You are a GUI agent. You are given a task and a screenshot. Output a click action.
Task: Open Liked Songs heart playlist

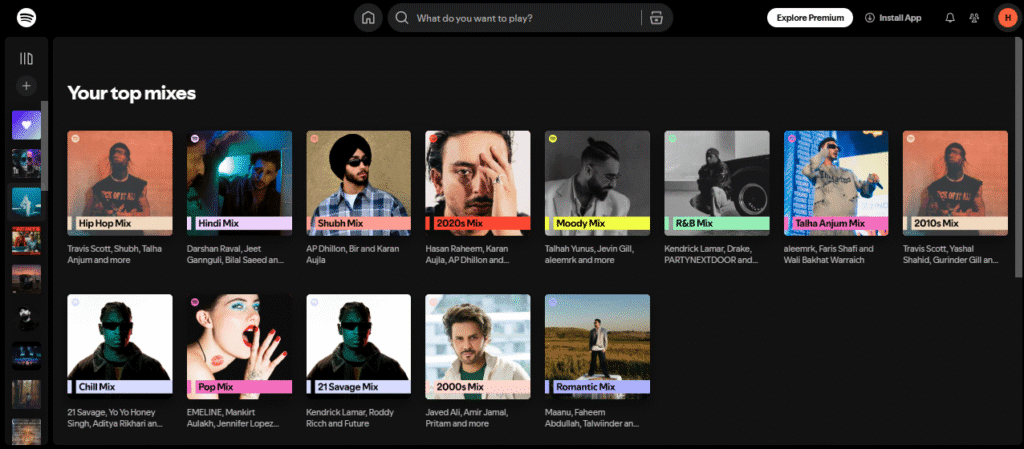pos(26,125)
